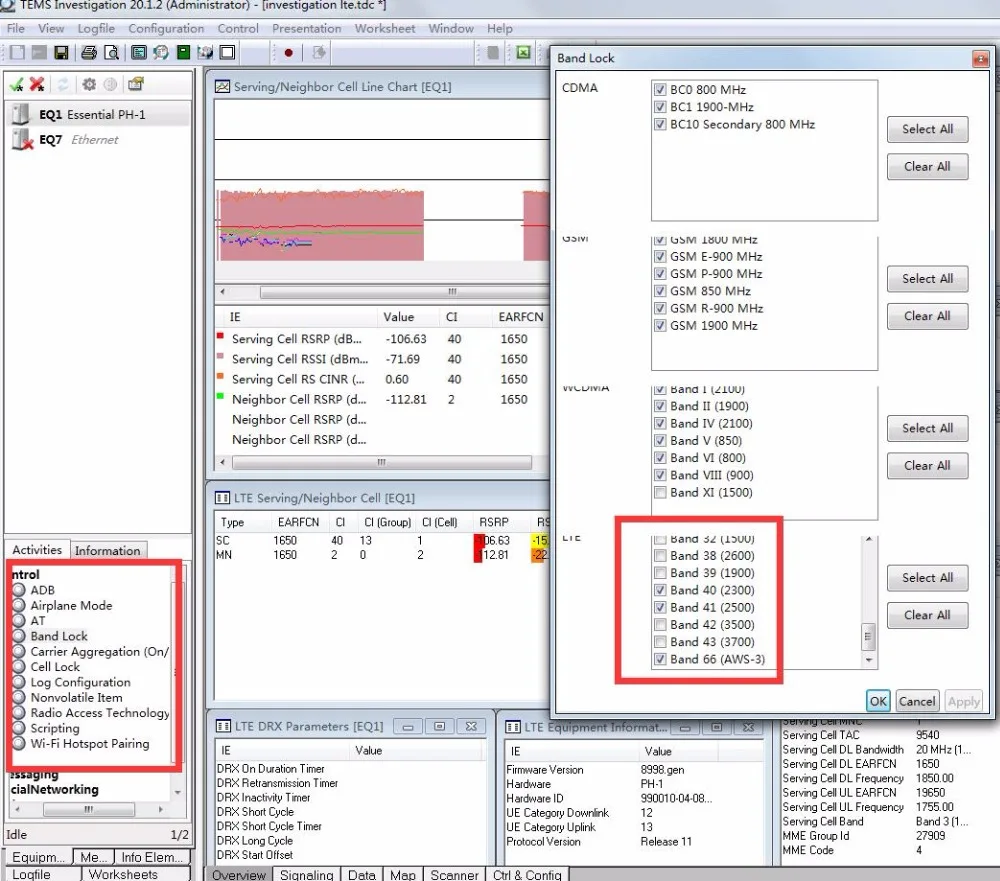This screenshot has width=1000, height=881.
Task: Open Print Preview from the toolbar
Action: click(x=112, y=52)
